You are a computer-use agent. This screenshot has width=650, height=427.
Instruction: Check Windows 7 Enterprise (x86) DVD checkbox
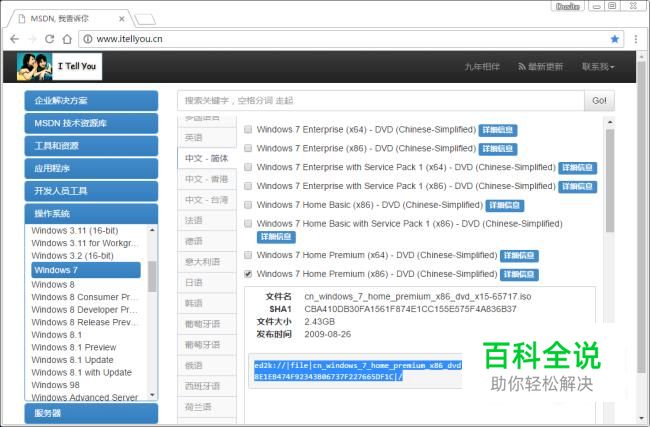(248, 148)
